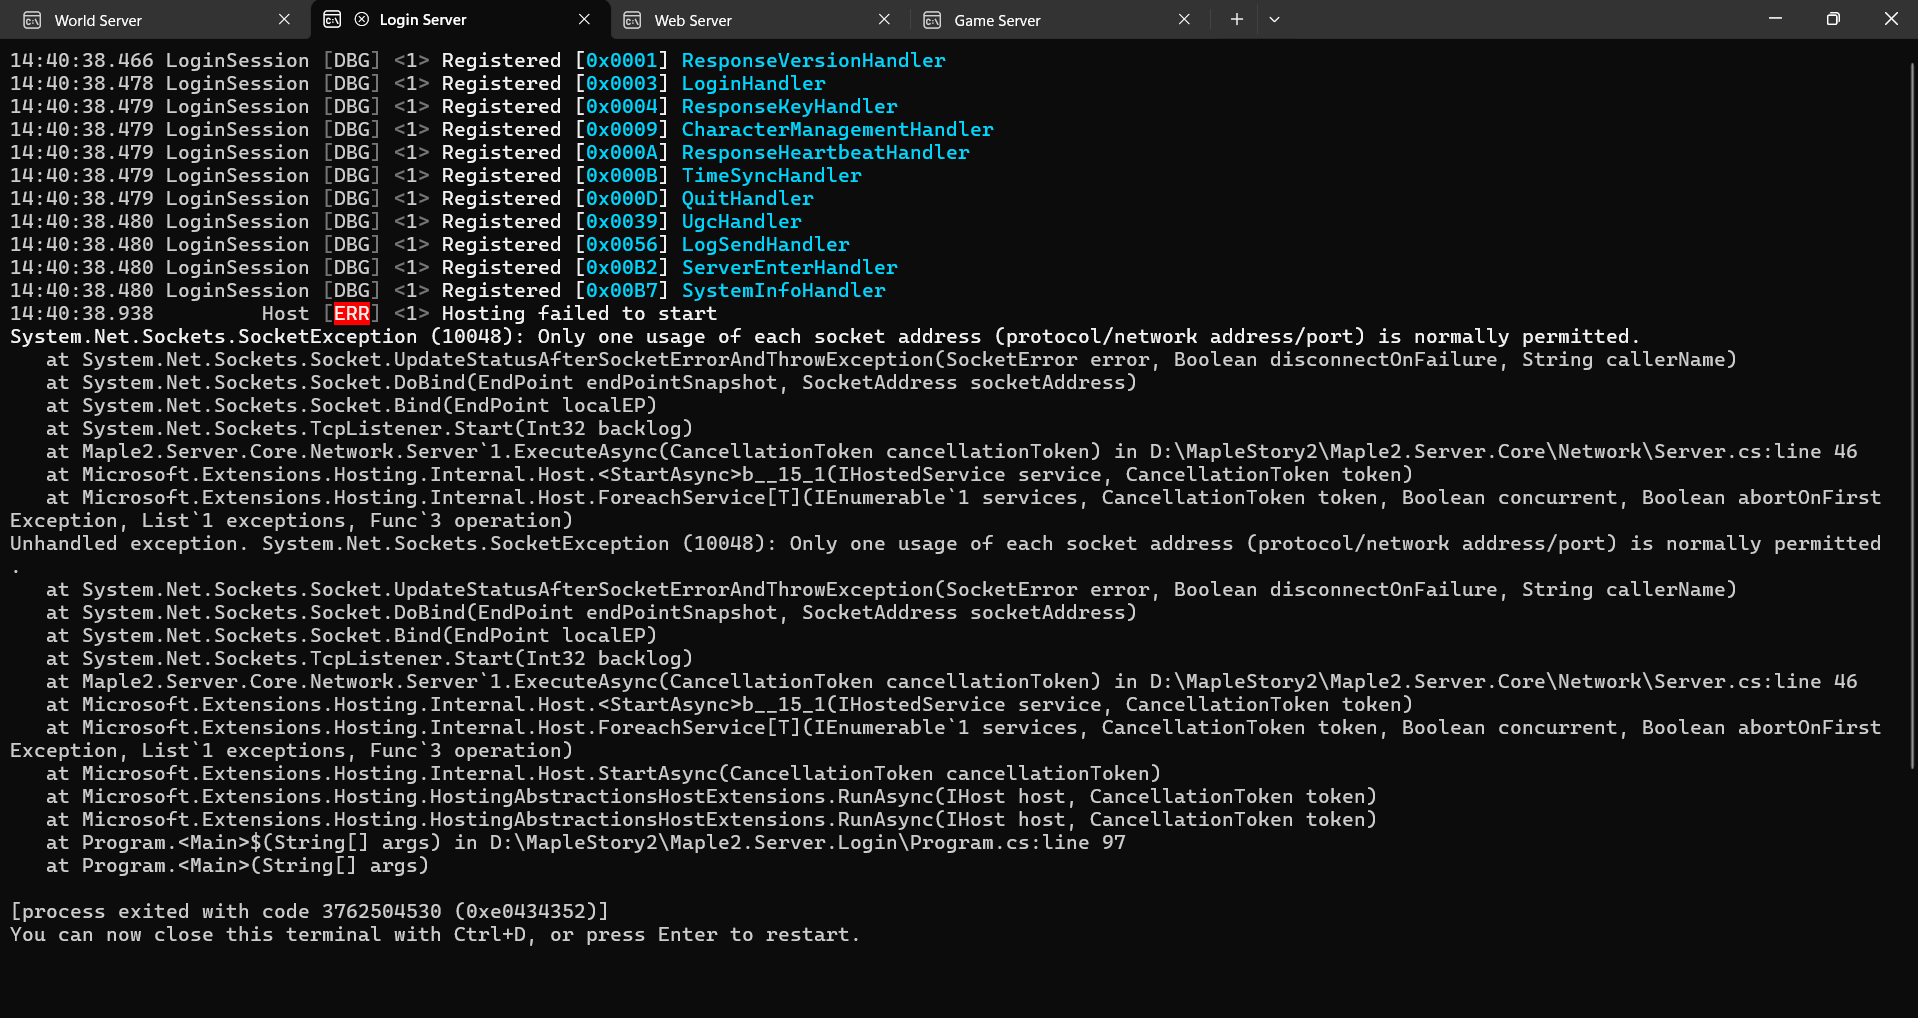Click the opcode 0x0001 in the log
Screen dimensions: 1918x1018
pos(621,61)
